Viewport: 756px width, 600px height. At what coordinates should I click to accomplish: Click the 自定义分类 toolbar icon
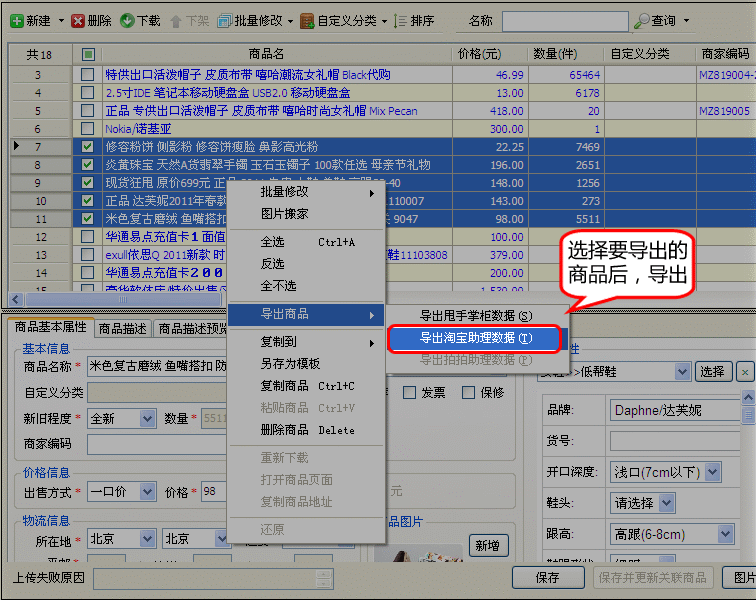pyautogui.click(x=307, y=21)
